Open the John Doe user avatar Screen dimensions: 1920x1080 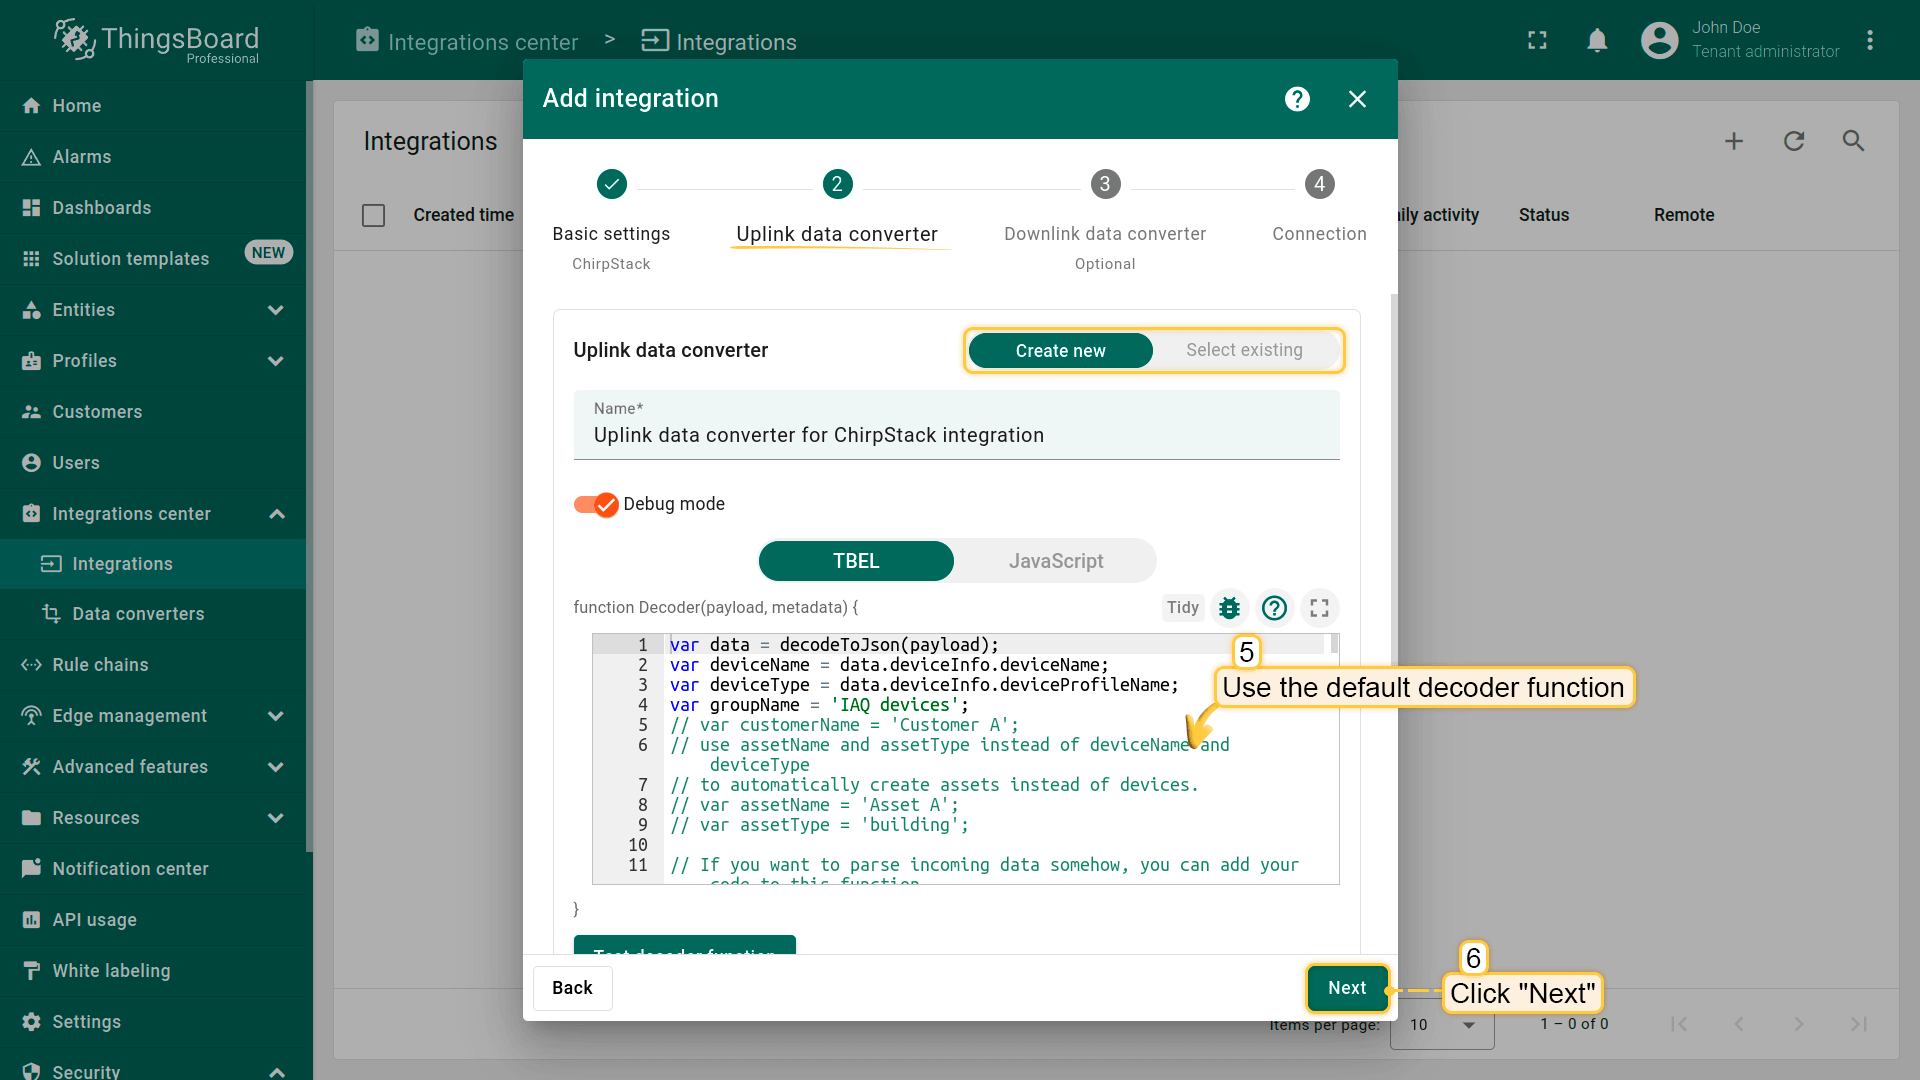(1659, 41)
